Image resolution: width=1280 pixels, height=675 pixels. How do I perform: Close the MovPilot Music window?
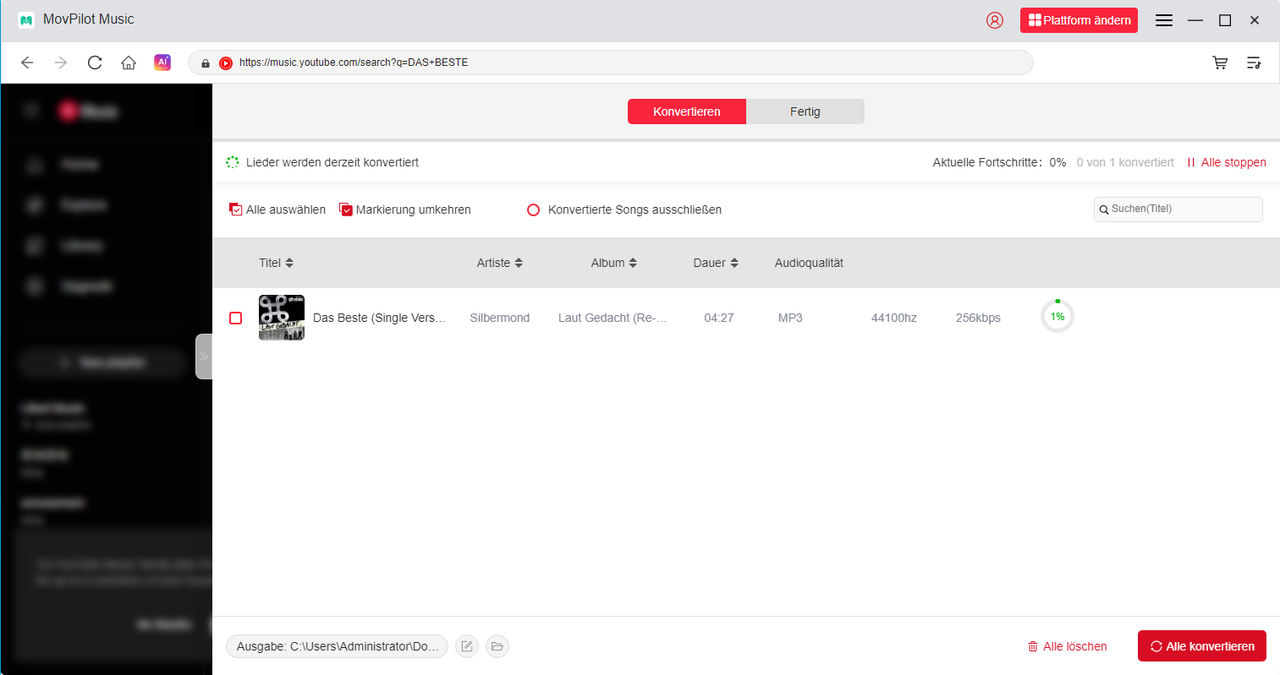click(1254, 20)
